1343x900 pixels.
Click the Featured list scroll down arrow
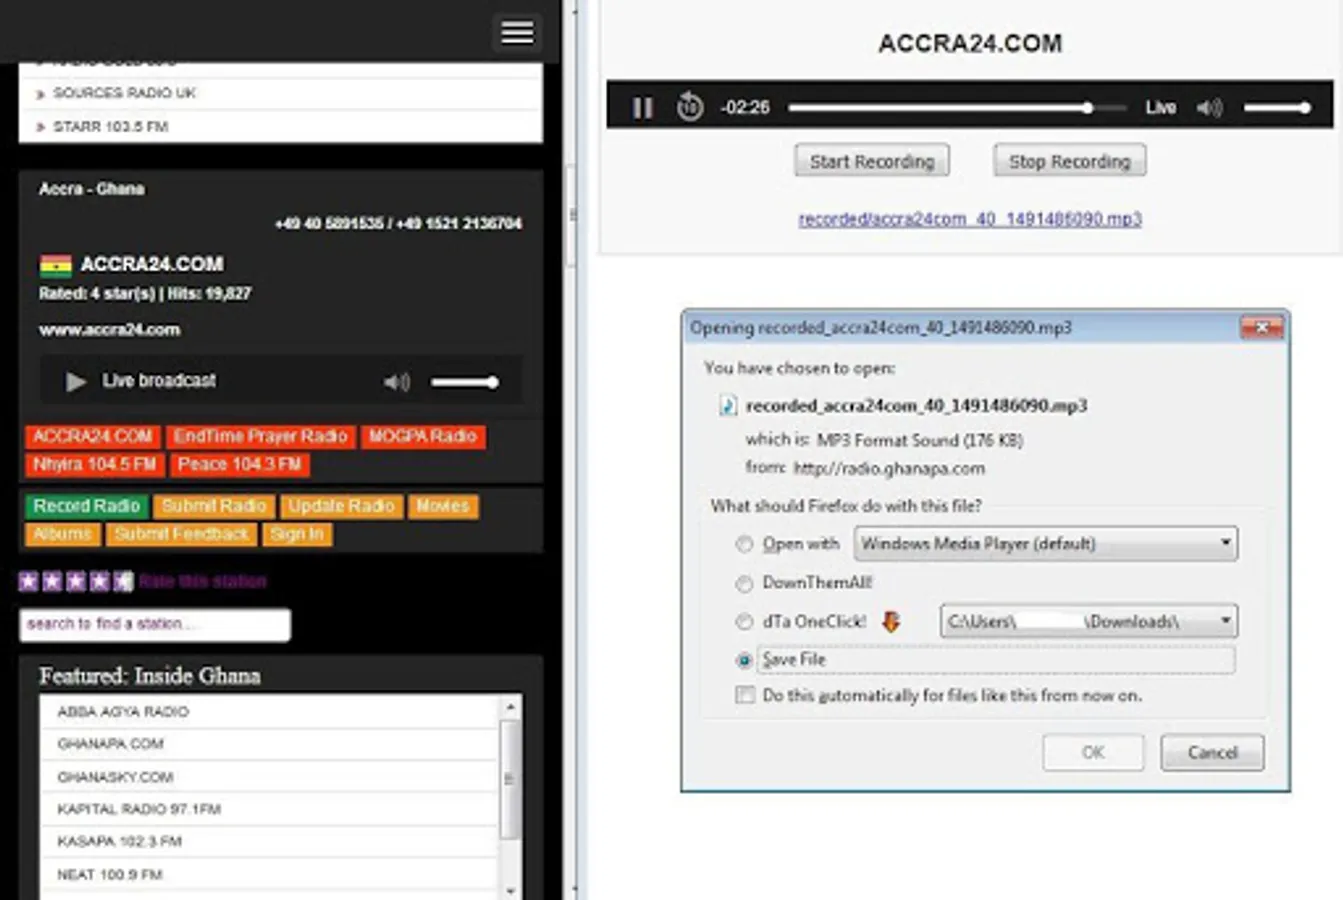click(x=510, y=889)
